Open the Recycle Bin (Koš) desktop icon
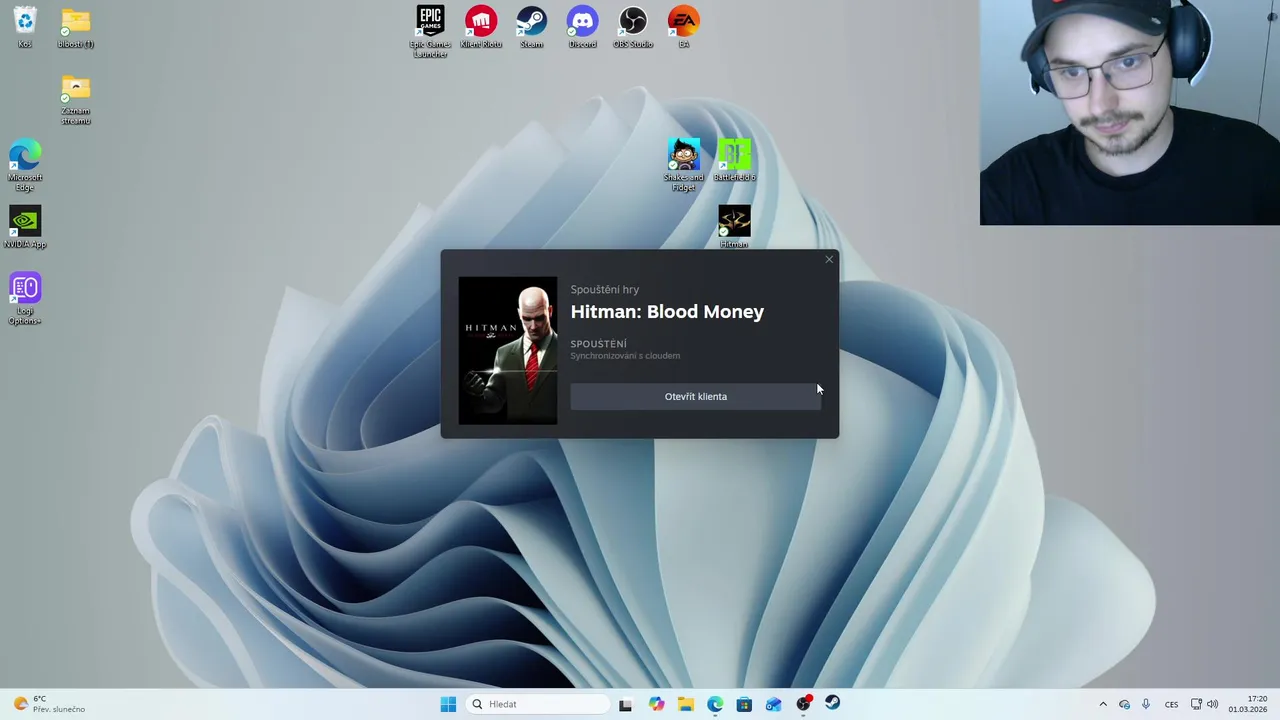1280x720 pixels. (x=24, y=27)
